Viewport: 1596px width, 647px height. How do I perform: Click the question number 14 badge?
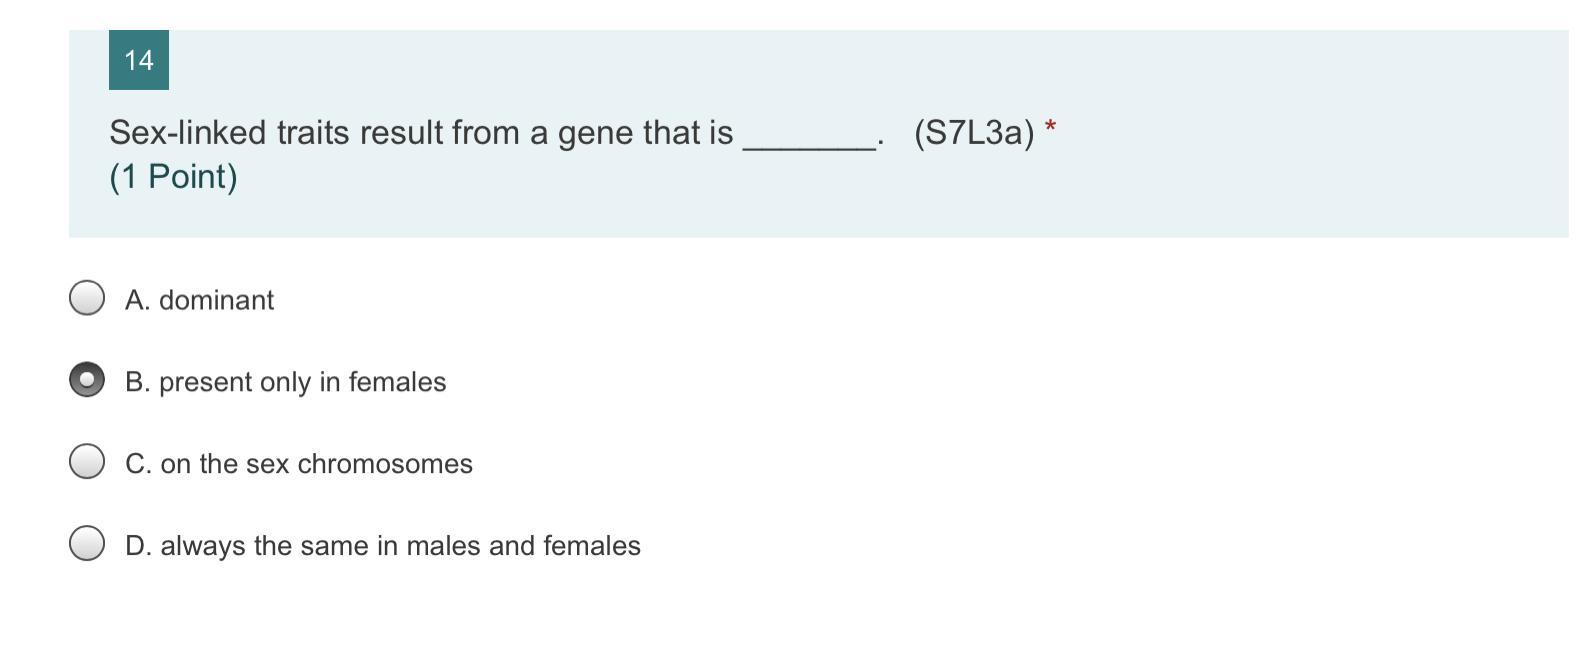click(139, 60)
